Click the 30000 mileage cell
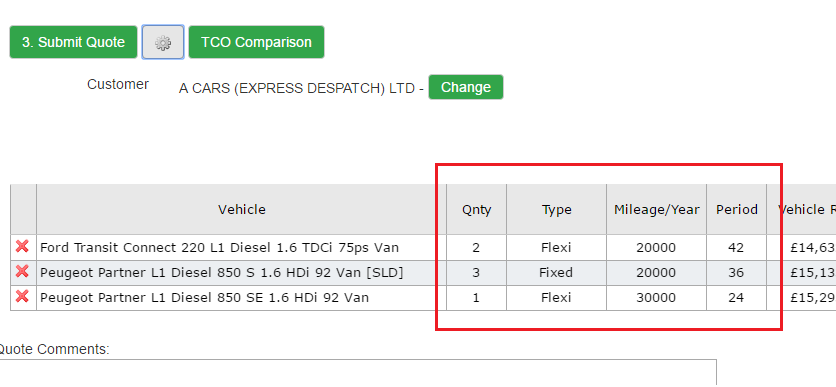836x387 pixels. (x=656, y=297)
